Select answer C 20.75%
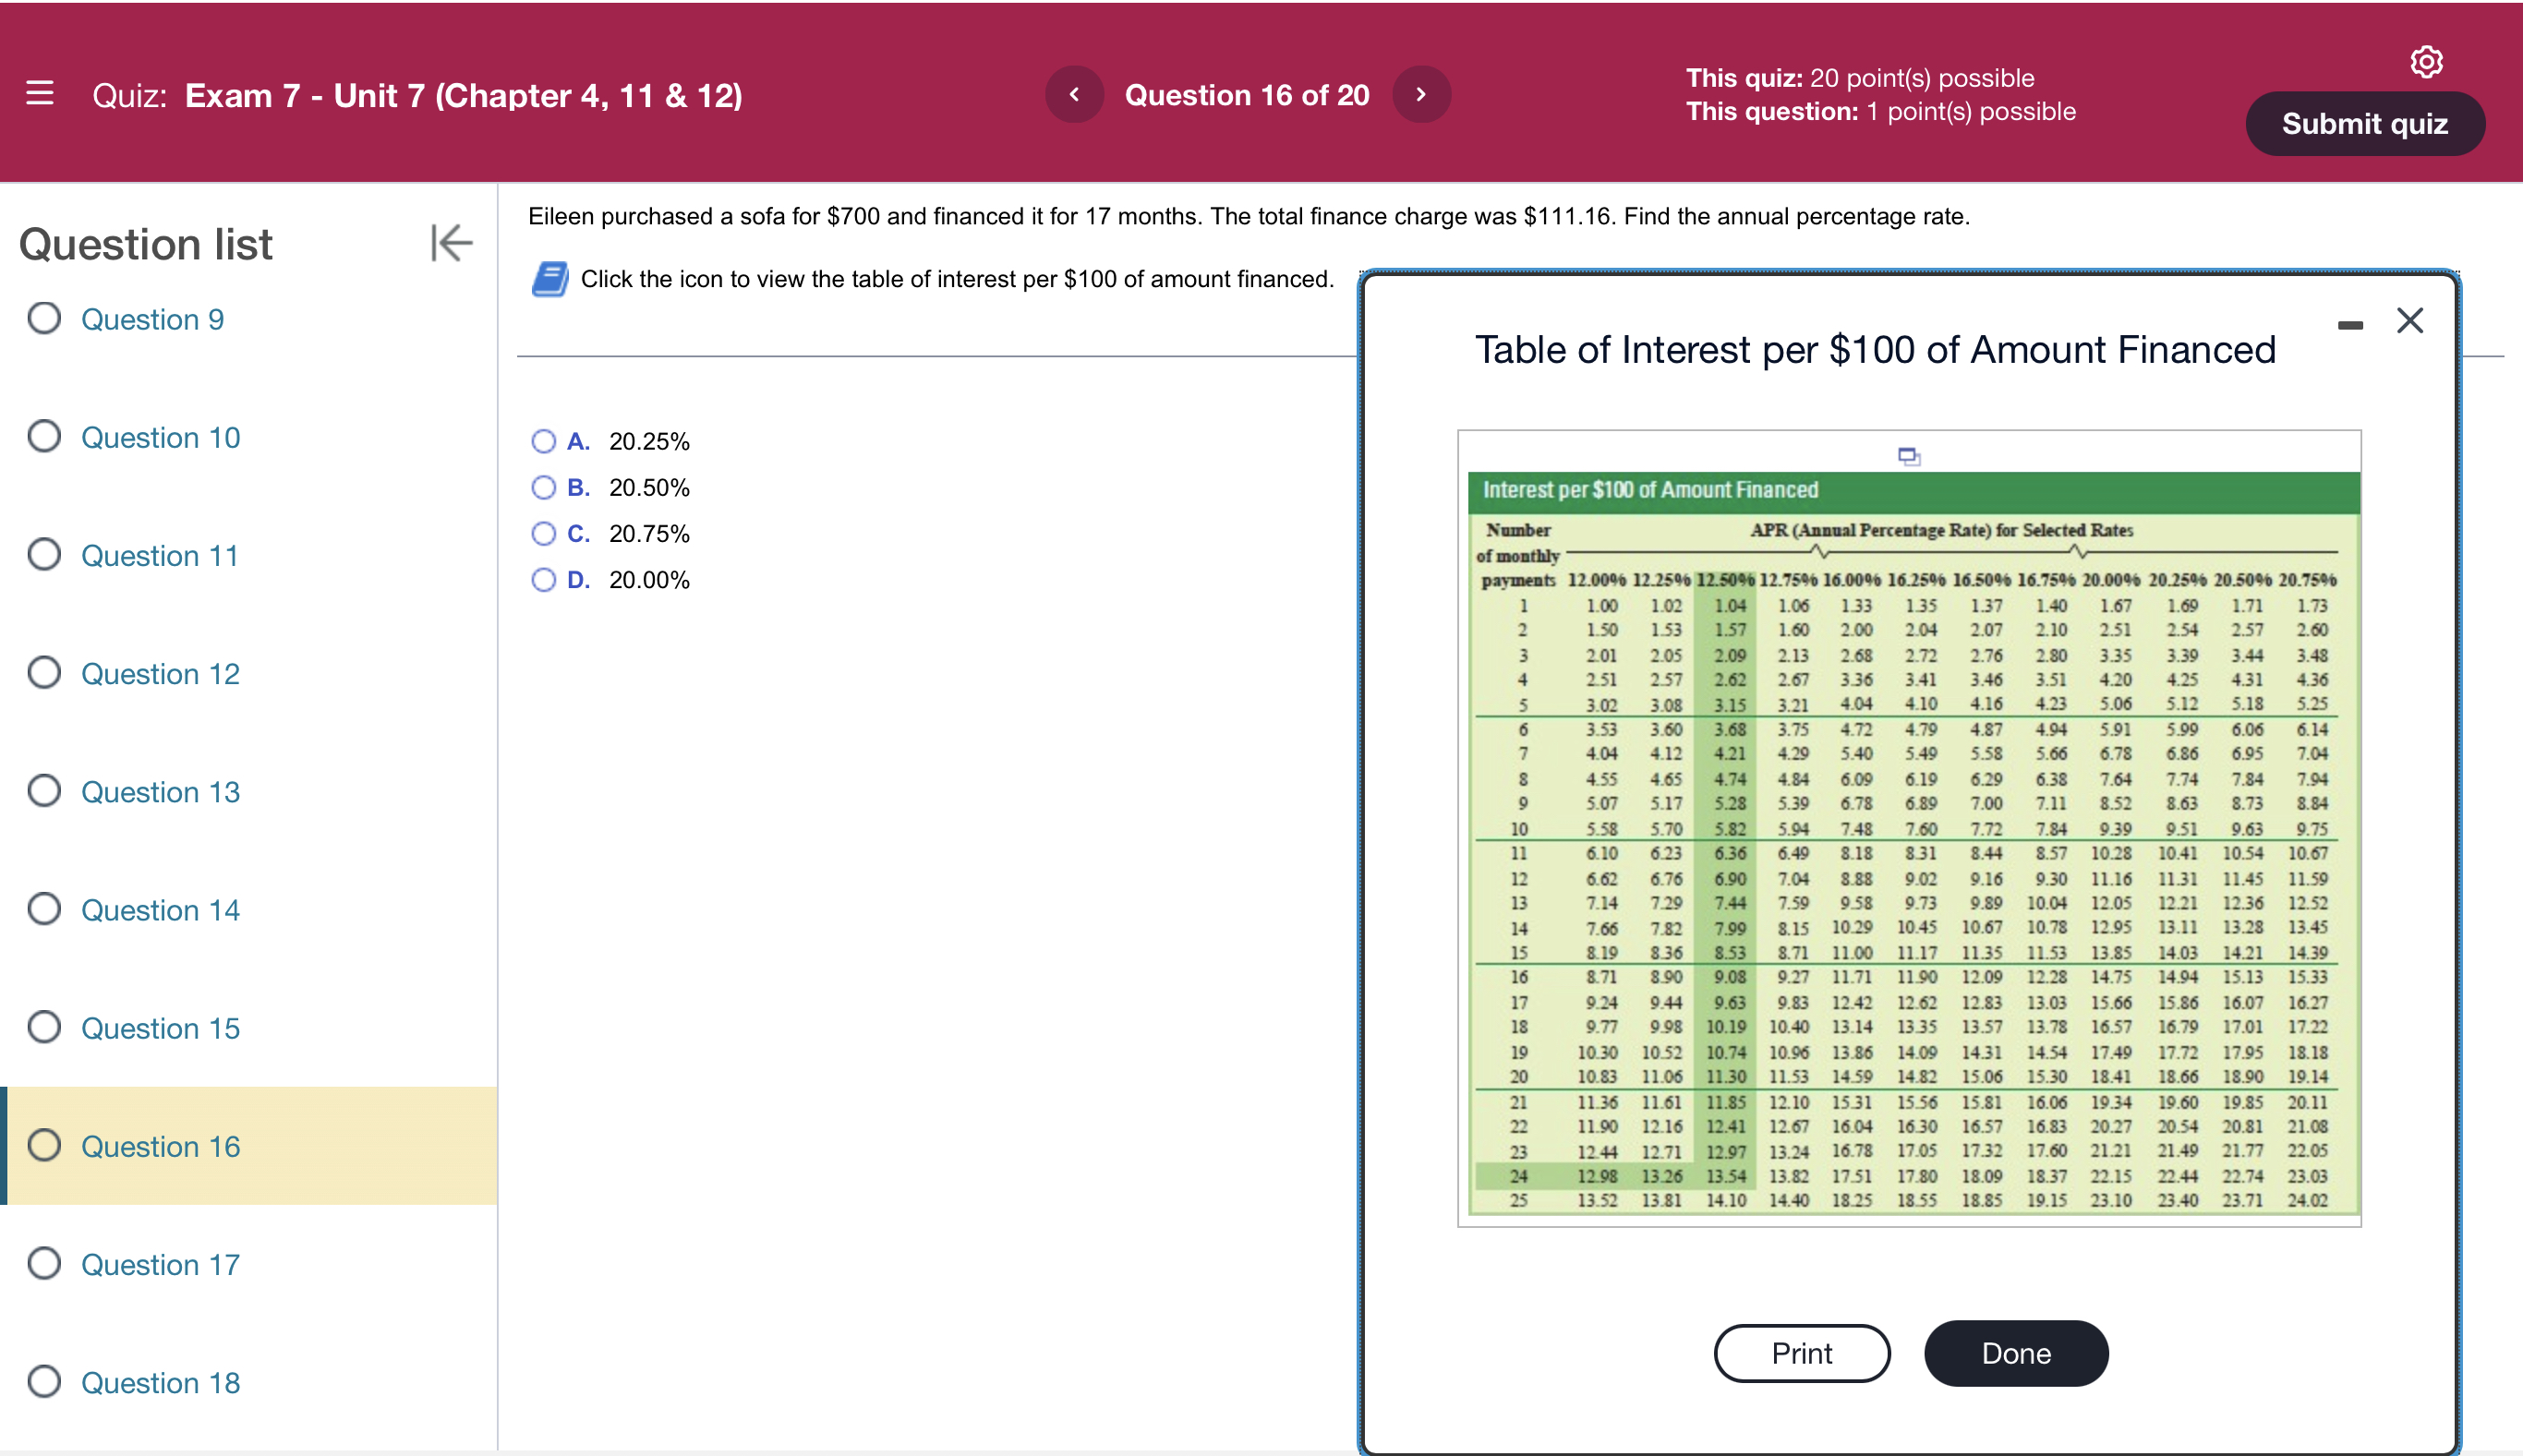The width and height of the screenshot is (2523, 1456). (x=544, y=533)
